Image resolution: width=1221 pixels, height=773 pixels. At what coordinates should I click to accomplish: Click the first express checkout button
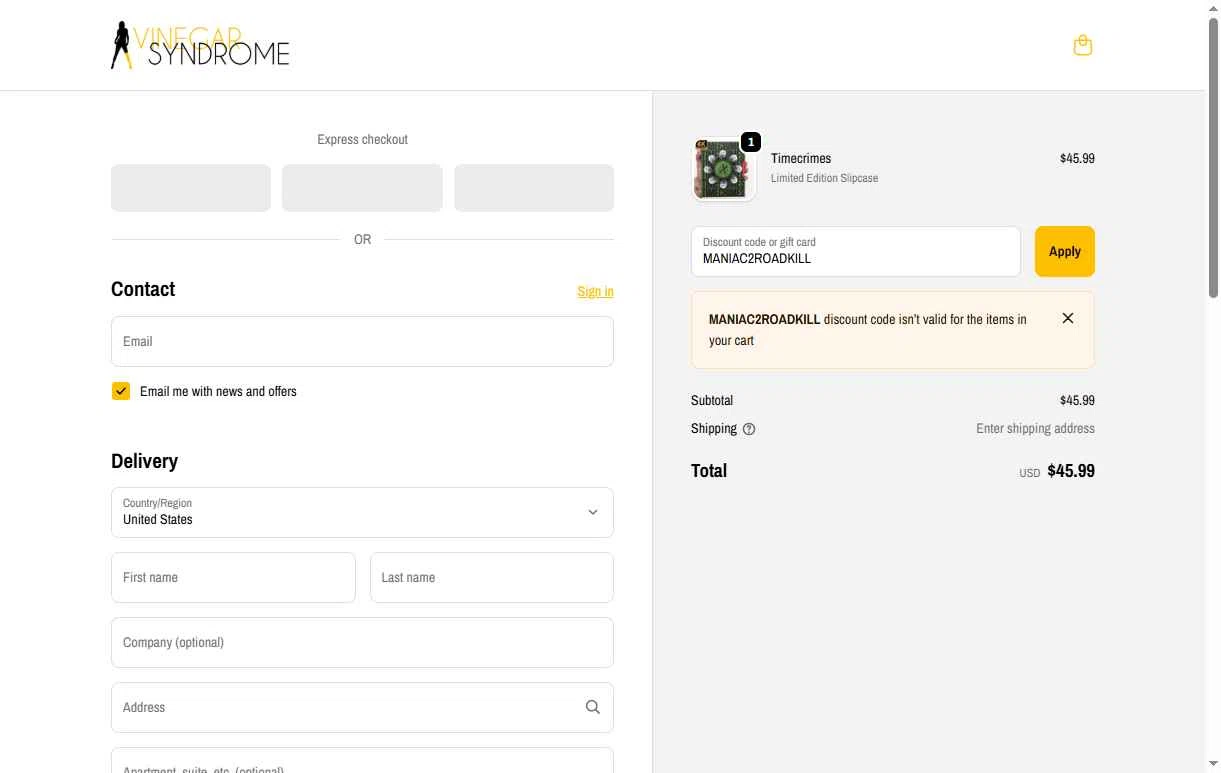191,188
